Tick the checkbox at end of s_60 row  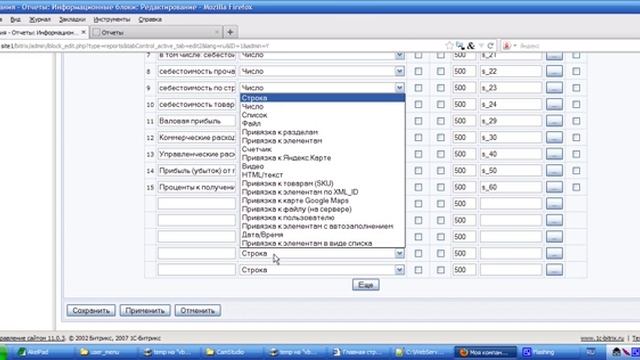[x=576, y=187]
